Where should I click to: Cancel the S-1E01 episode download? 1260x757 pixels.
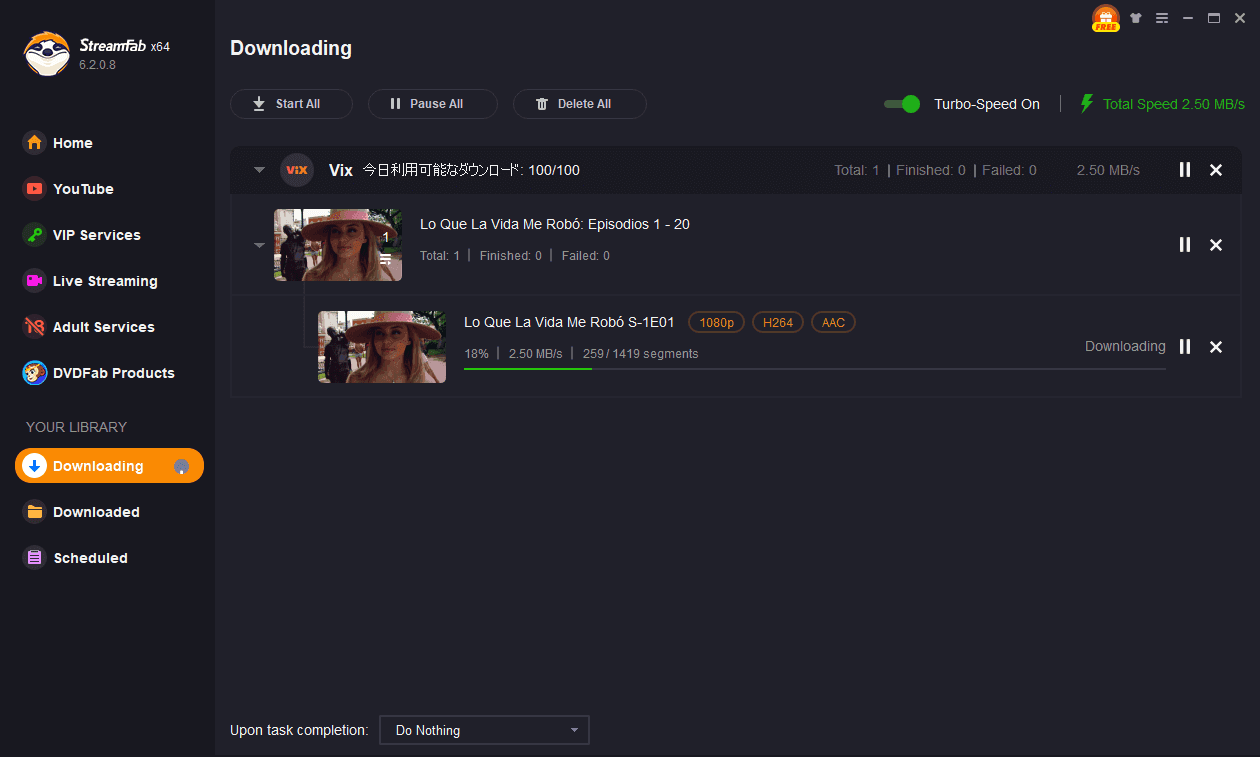click(1216, 347)
